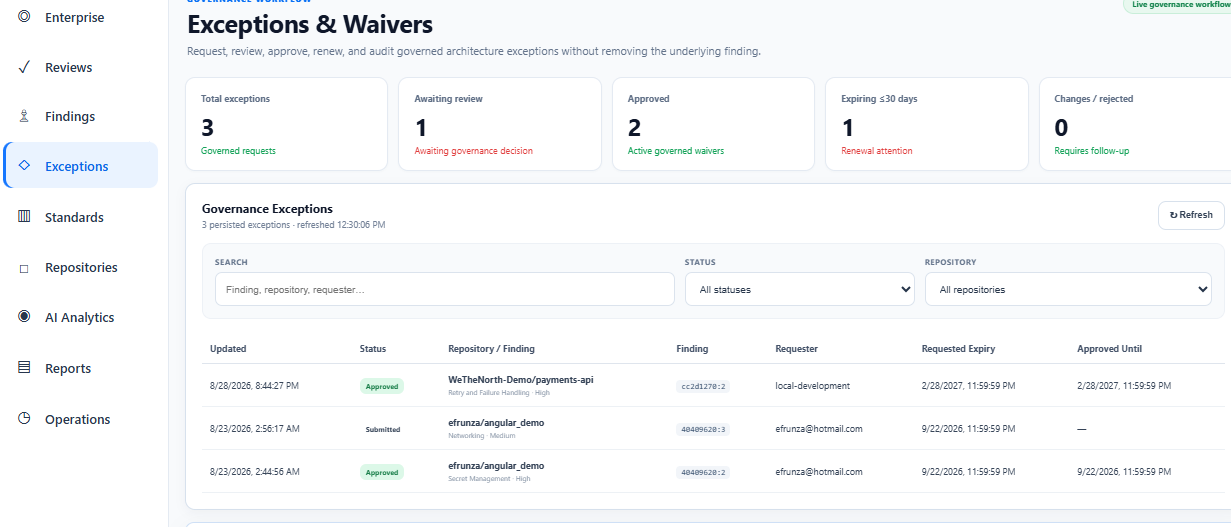This screenshot has height=527, width=1231.
Task: Click the Standards columns icon
Action: [x=24, y=217]
